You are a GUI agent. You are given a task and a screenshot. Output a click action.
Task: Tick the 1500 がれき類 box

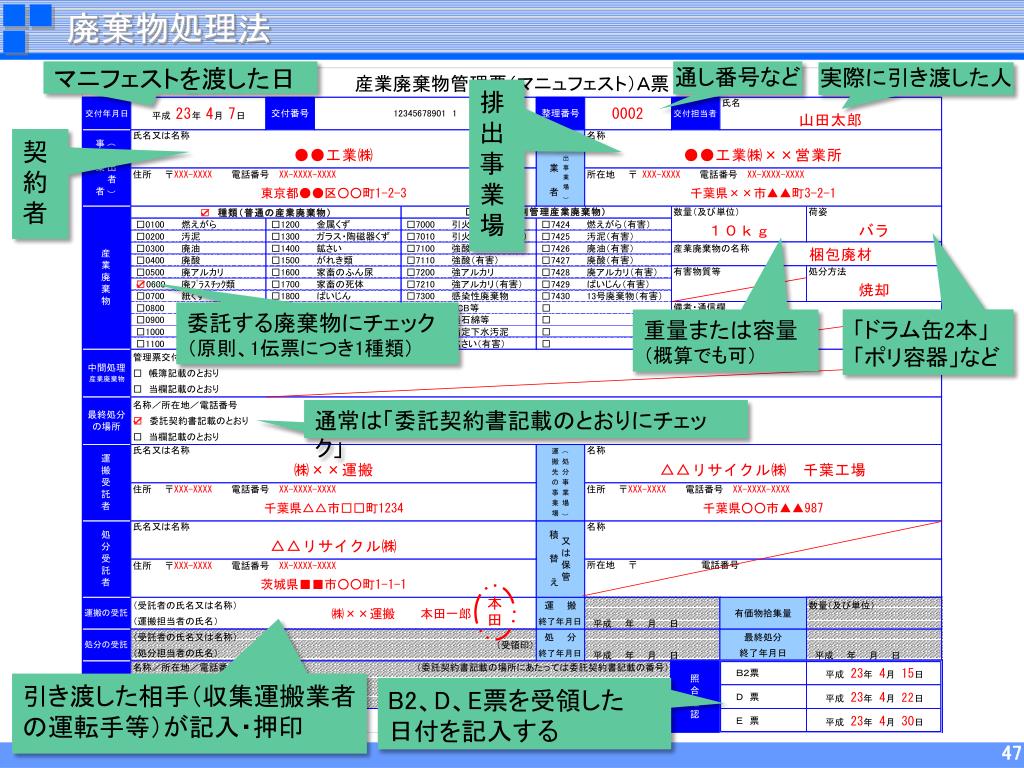point(276,261)
